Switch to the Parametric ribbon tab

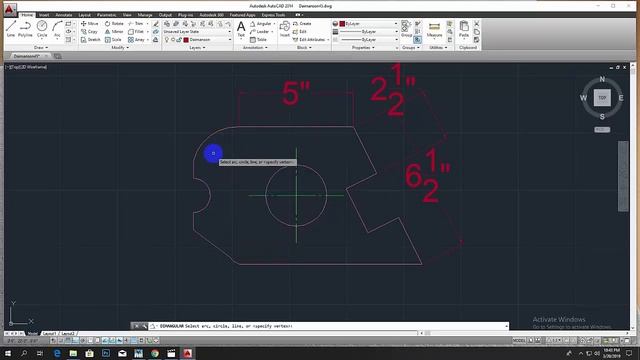point(107,15)
